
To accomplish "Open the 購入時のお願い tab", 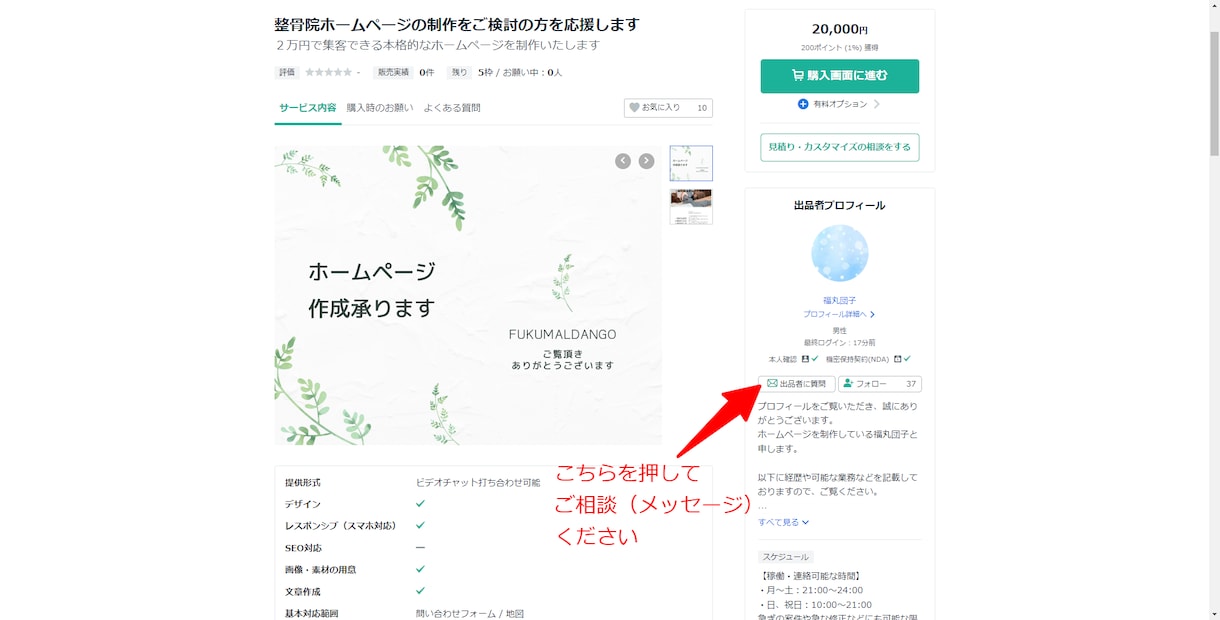I will pyautogui.click(x=379, y=108).
